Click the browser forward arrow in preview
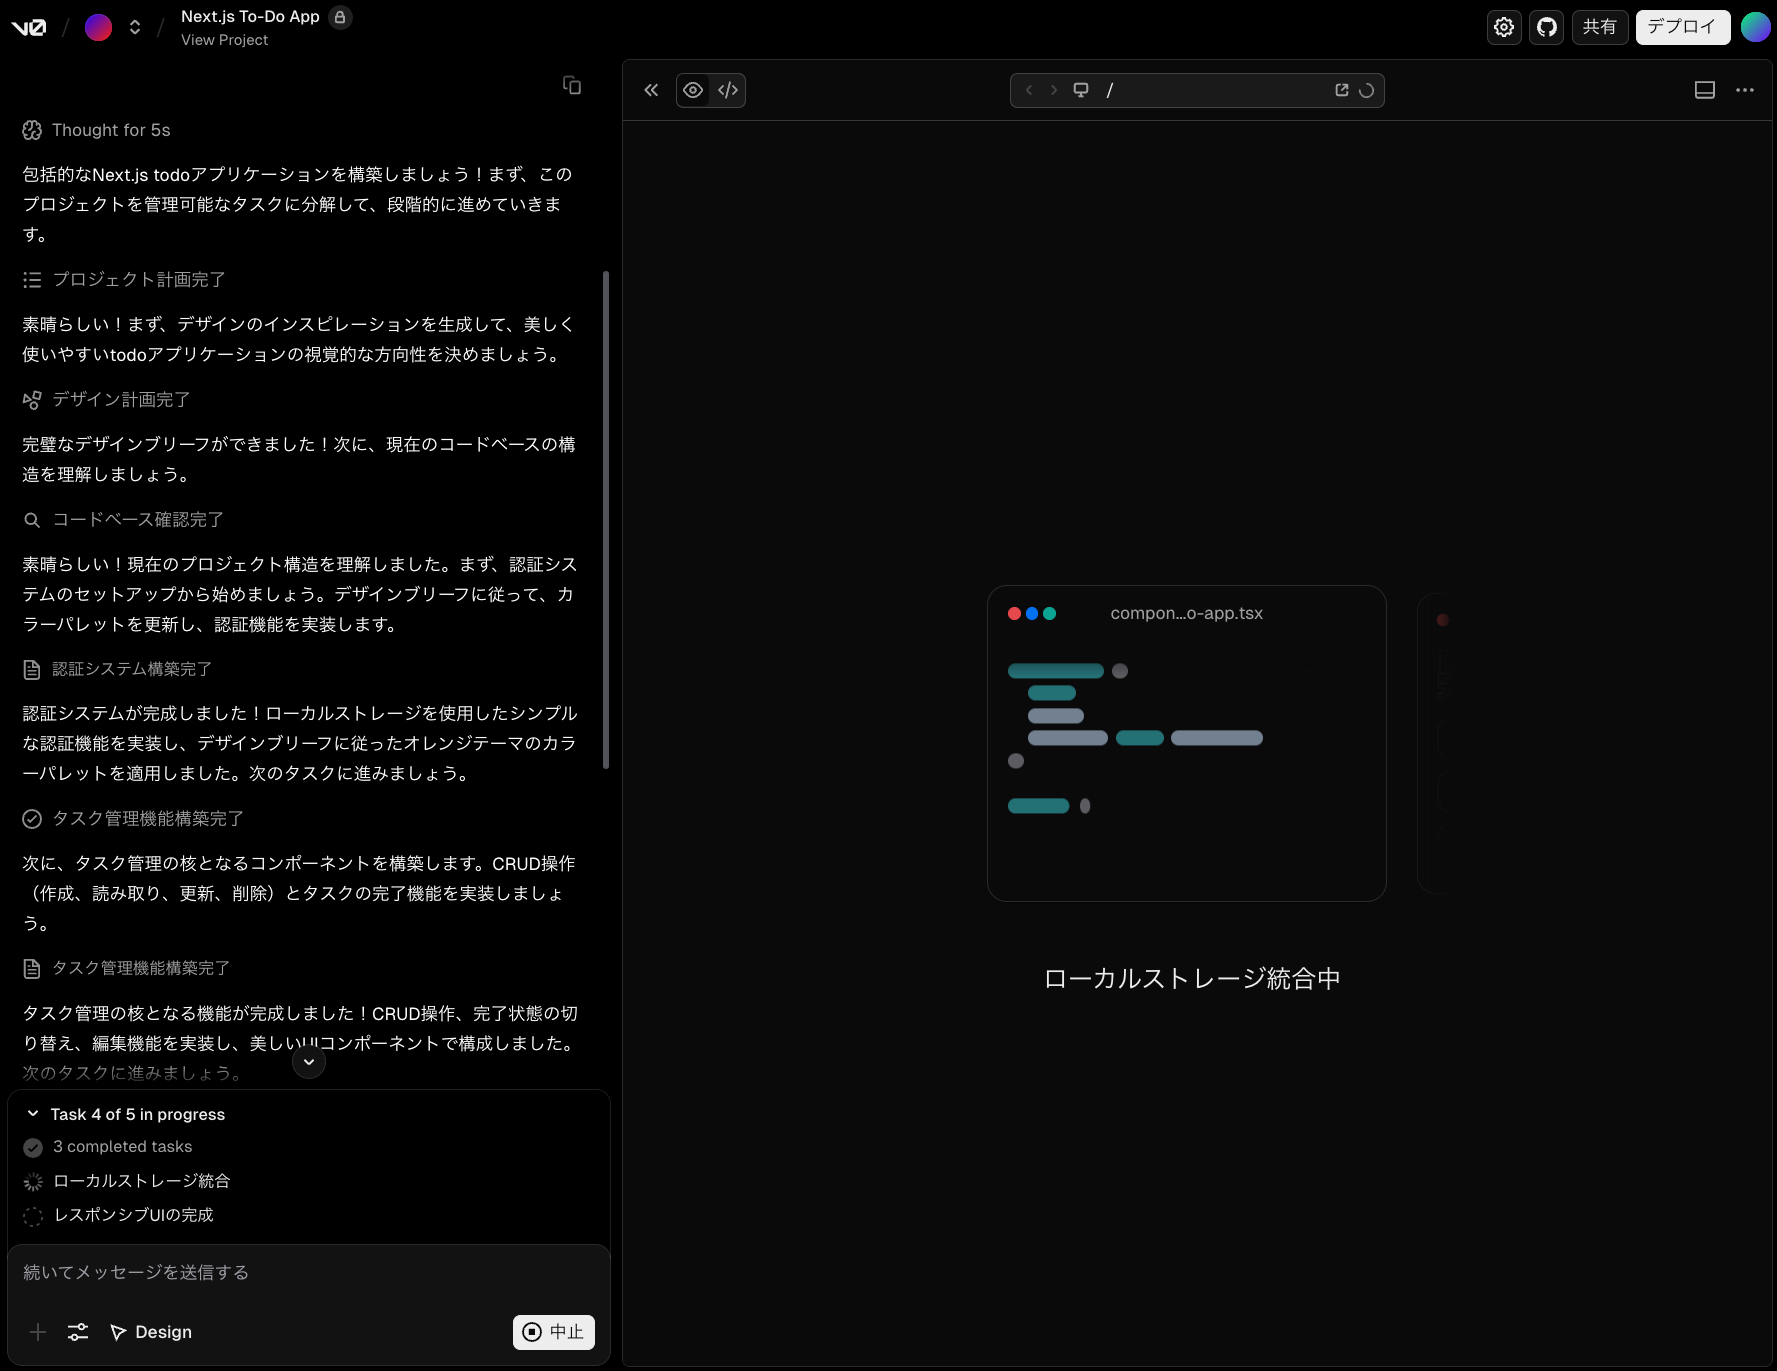 pos(1053,90)
